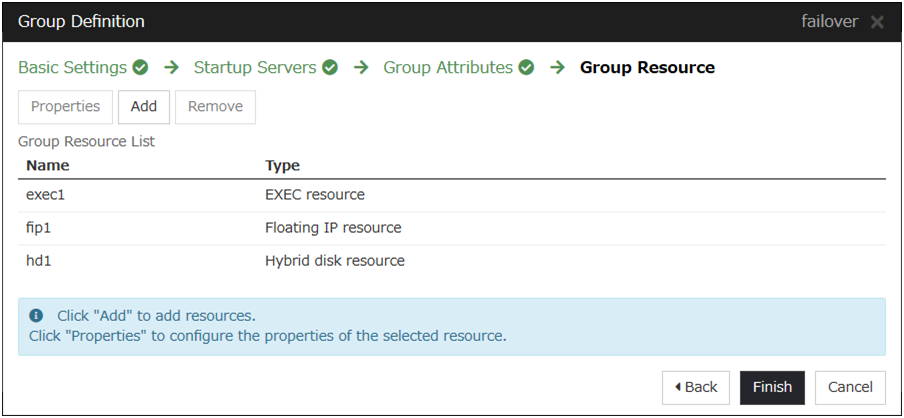Viewport: 904px width, 418px height.
Task: Cancel the group definition wizard
Action: pos(850,387)
